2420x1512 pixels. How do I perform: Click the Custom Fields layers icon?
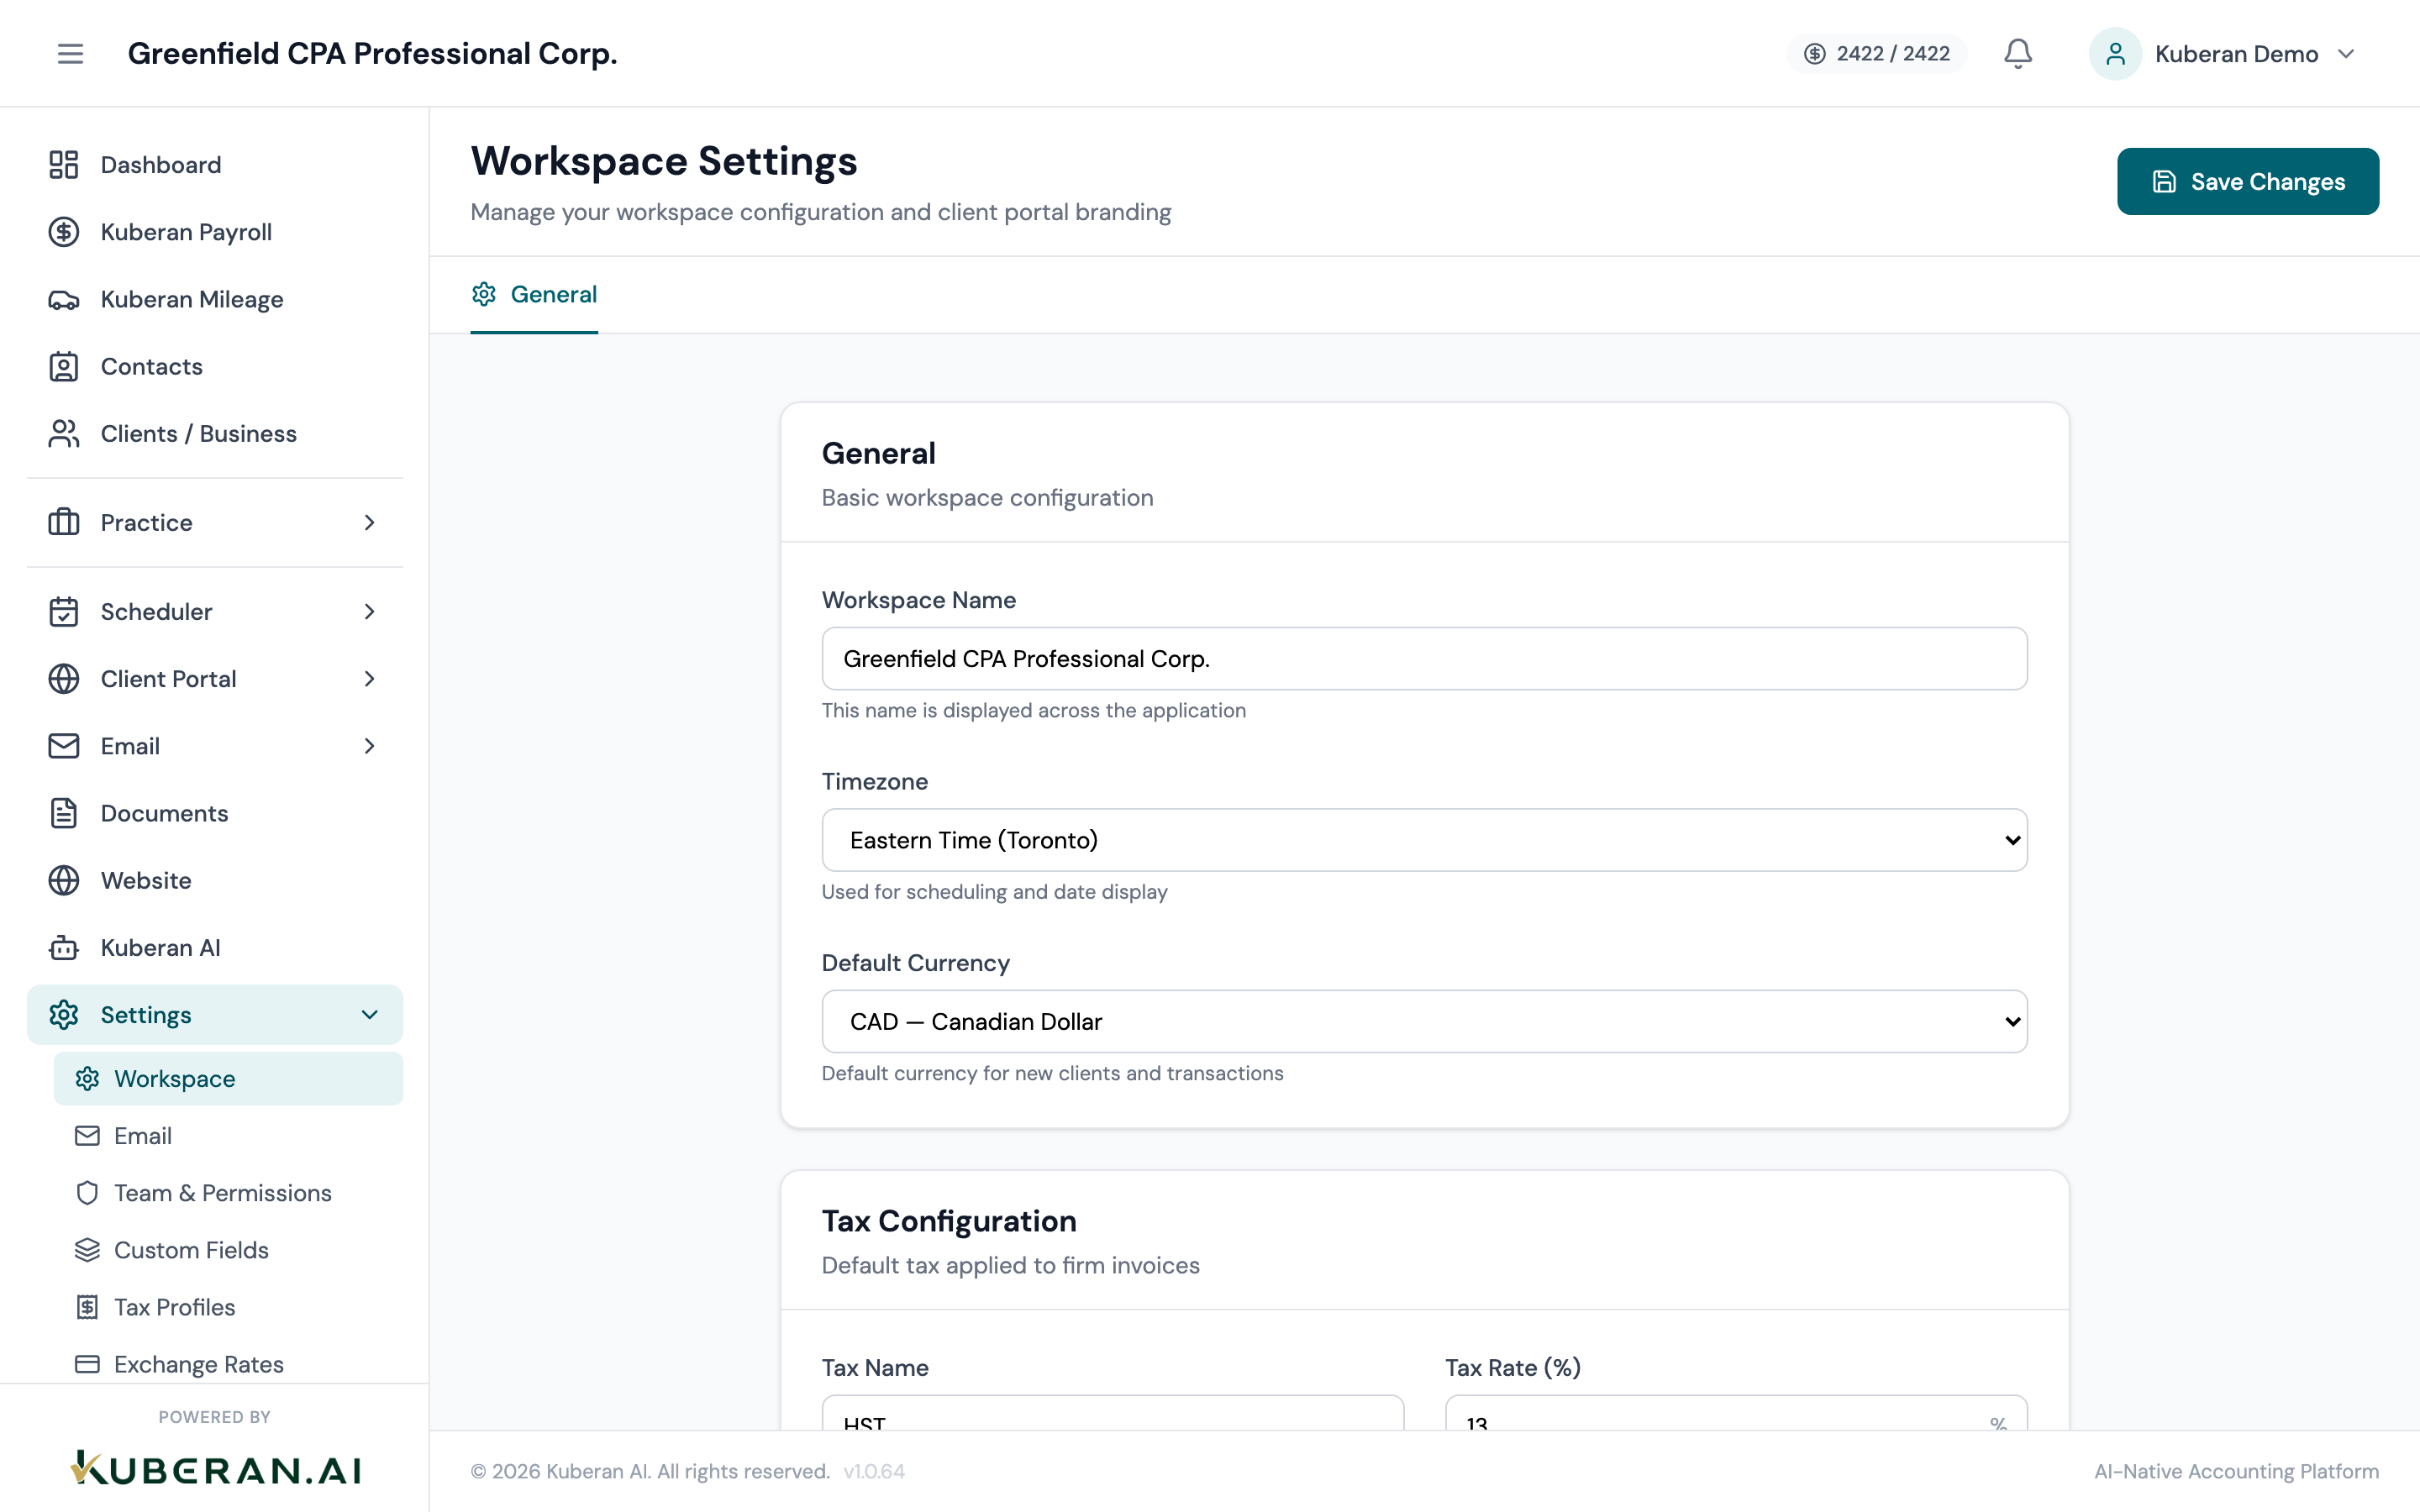[x=88, y=1250]
